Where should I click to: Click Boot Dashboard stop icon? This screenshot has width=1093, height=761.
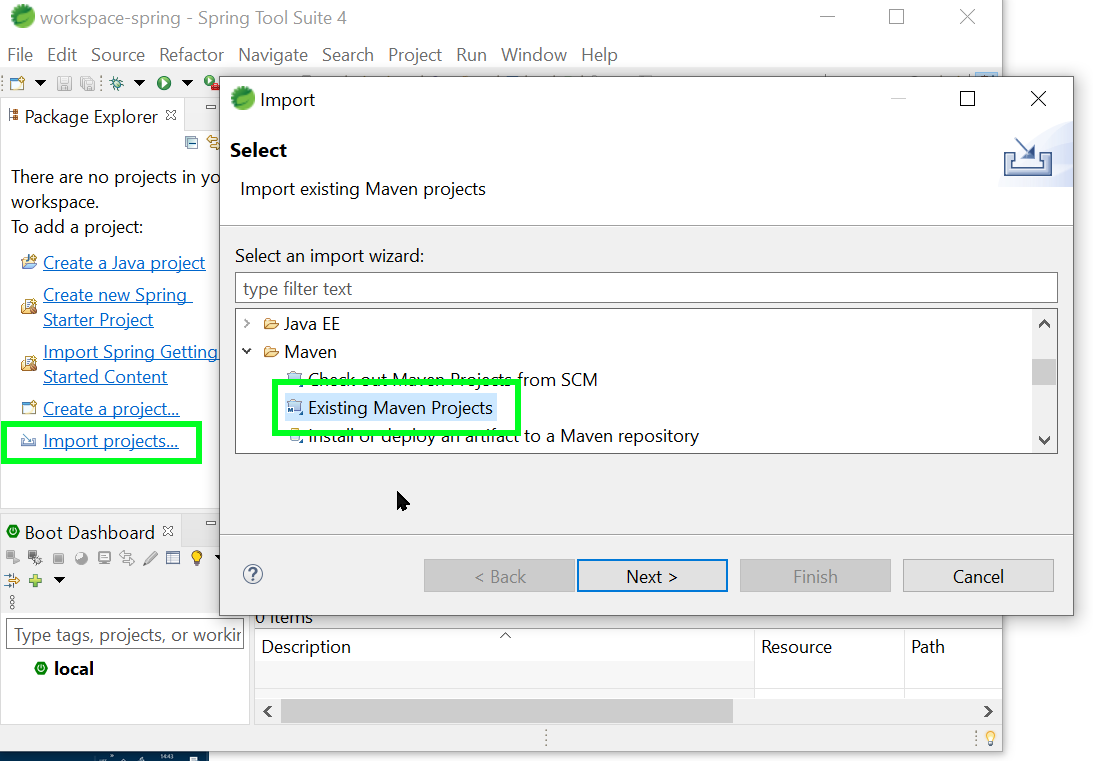pyautogui.click(x=59, y=558)
